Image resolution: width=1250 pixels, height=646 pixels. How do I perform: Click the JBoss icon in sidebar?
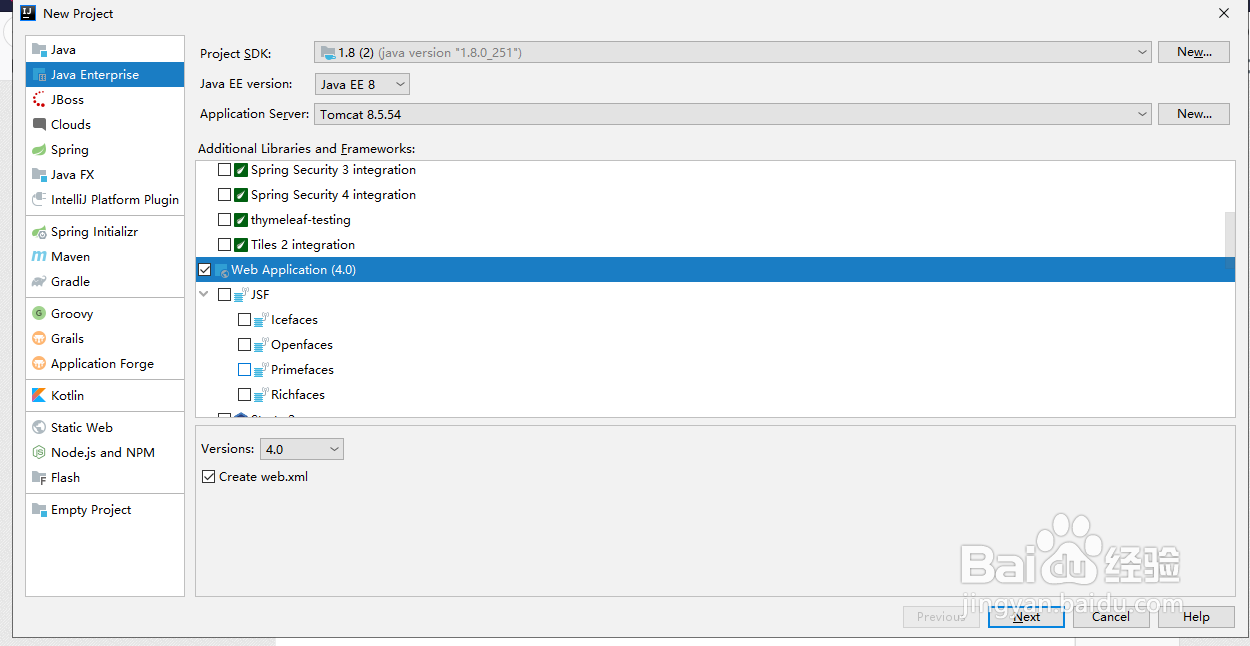pyautogui.click(x=39, y=100)
